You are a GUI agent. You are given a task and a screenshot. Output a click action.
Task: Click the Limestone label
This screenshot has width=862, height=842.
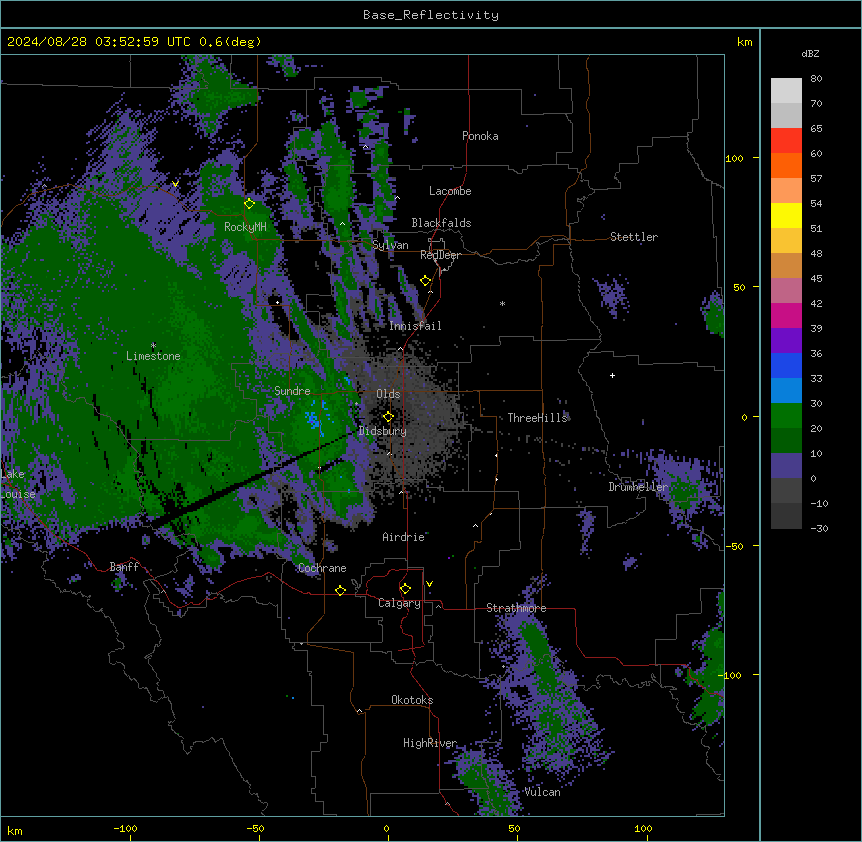153,356
